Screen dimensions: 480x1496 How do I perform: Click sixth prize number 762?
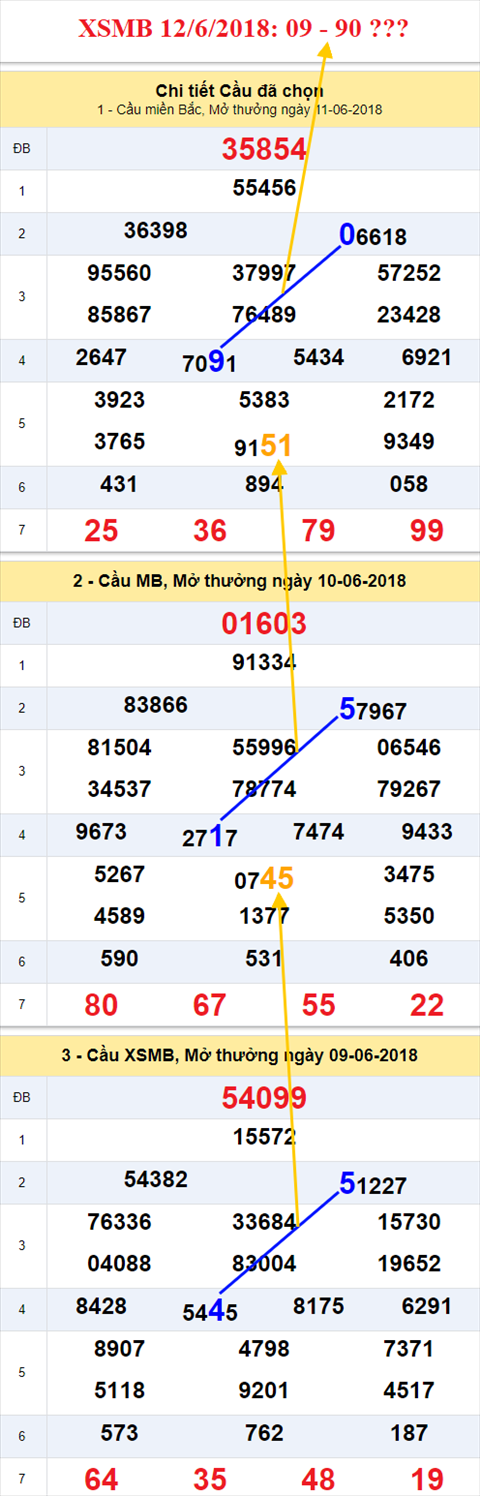(x=264, y=1433)
